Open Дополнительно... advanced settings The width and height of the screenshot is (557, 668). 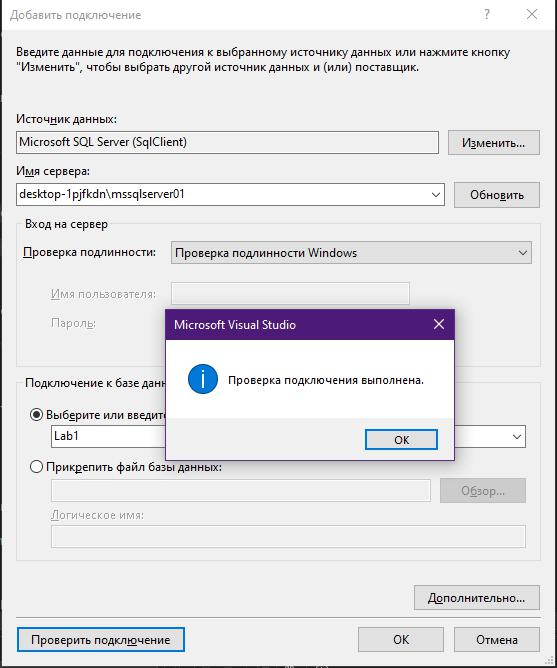[476, 598]
